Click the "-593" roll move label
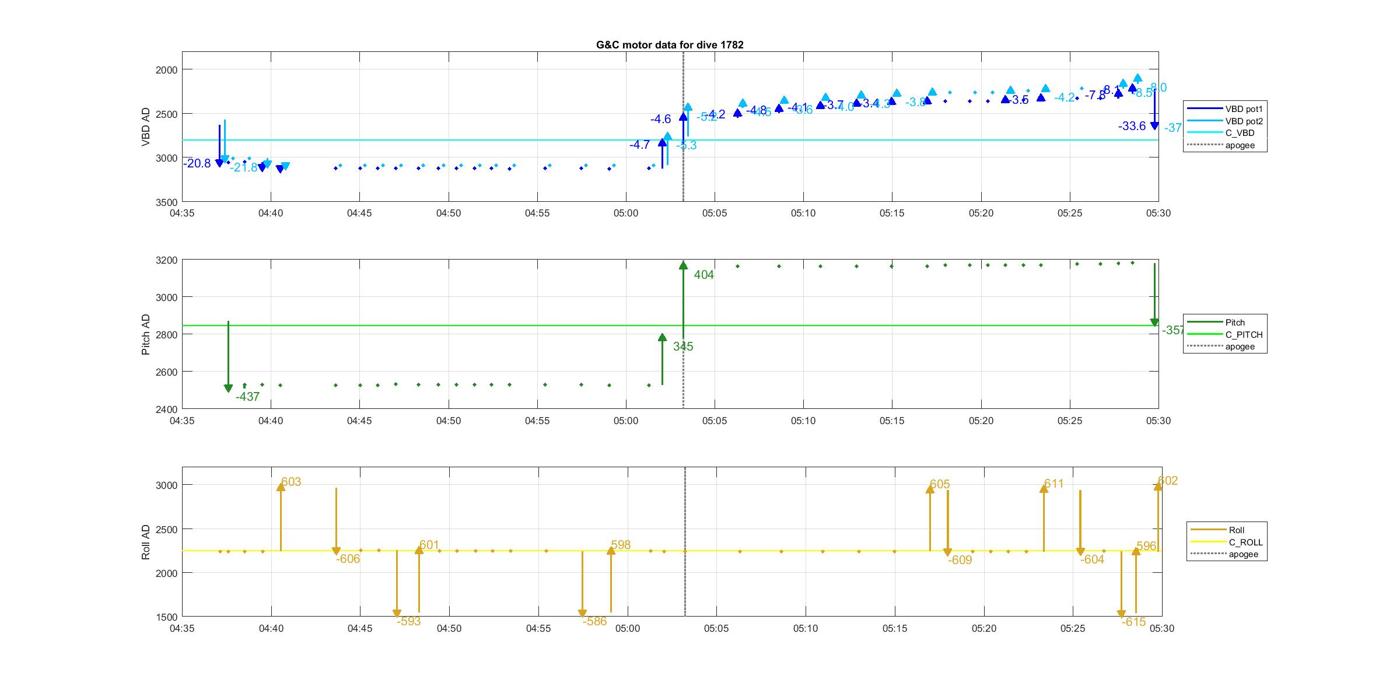Screen dimensions: 1400x693 [x=409, y=621]
